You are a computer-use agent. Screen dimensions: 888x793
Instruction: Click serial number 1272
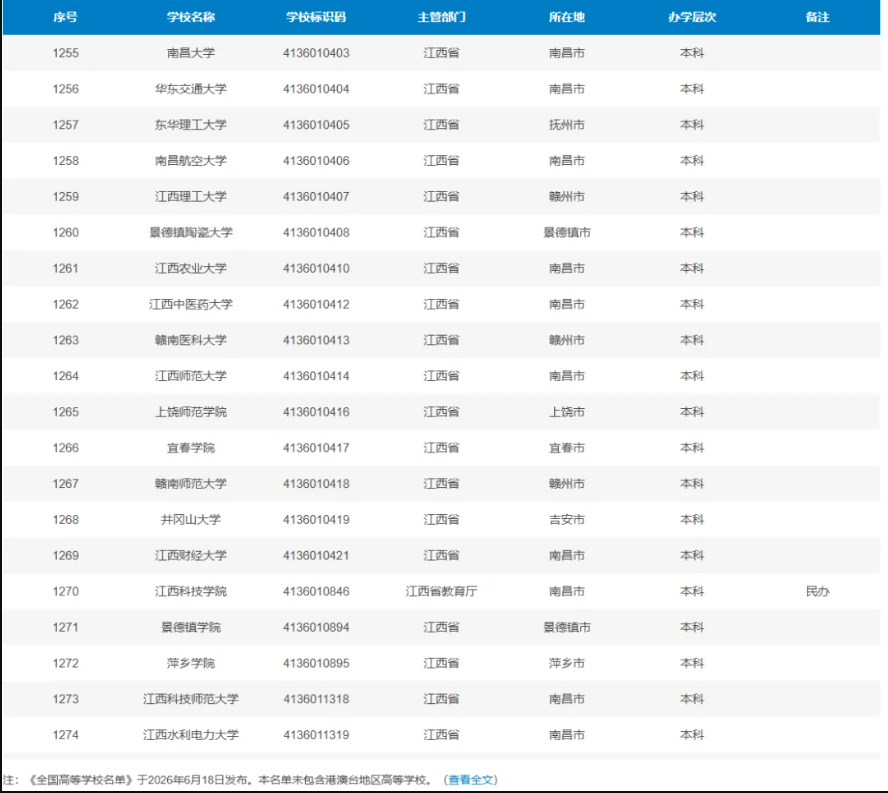(66, 663)
